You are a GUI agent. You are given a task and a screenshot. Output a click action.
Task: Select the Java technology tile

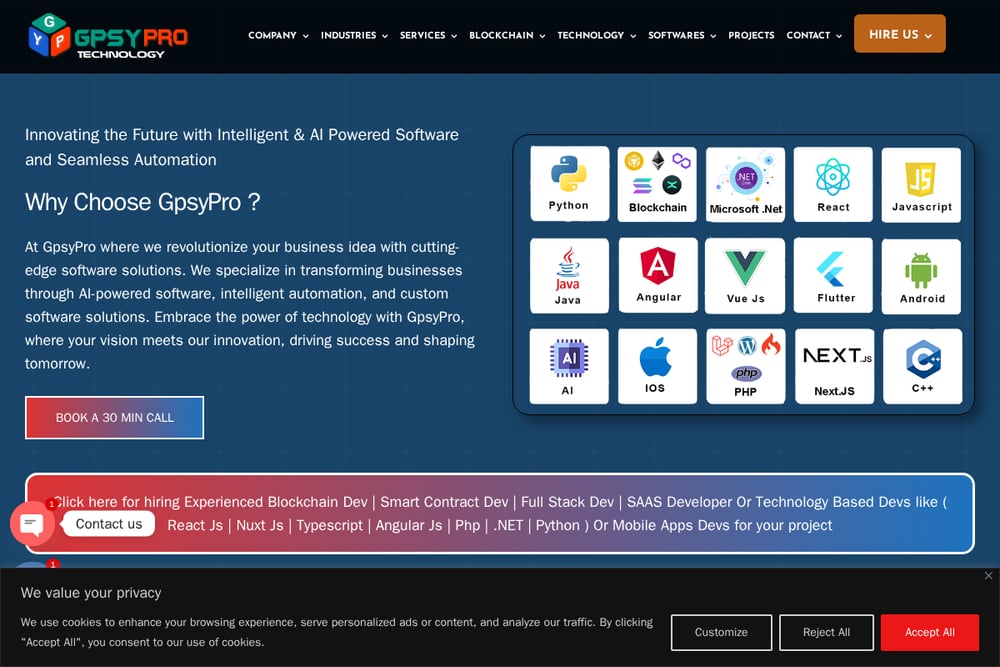pyautogui.click(x=569, y=275)
